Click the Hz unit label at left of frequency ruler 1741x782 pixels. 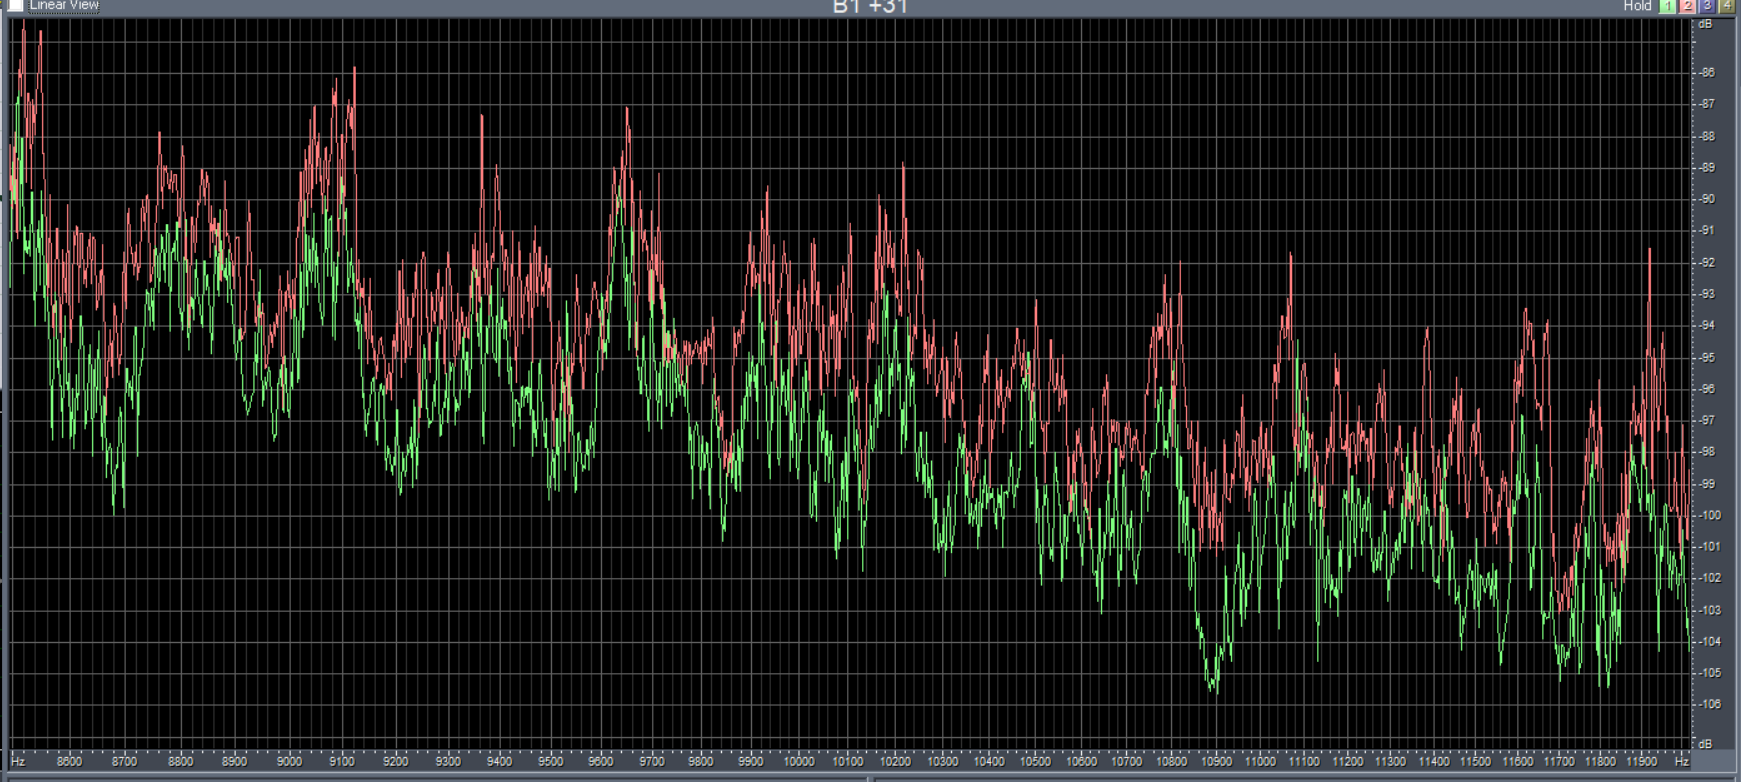point(17,761)
